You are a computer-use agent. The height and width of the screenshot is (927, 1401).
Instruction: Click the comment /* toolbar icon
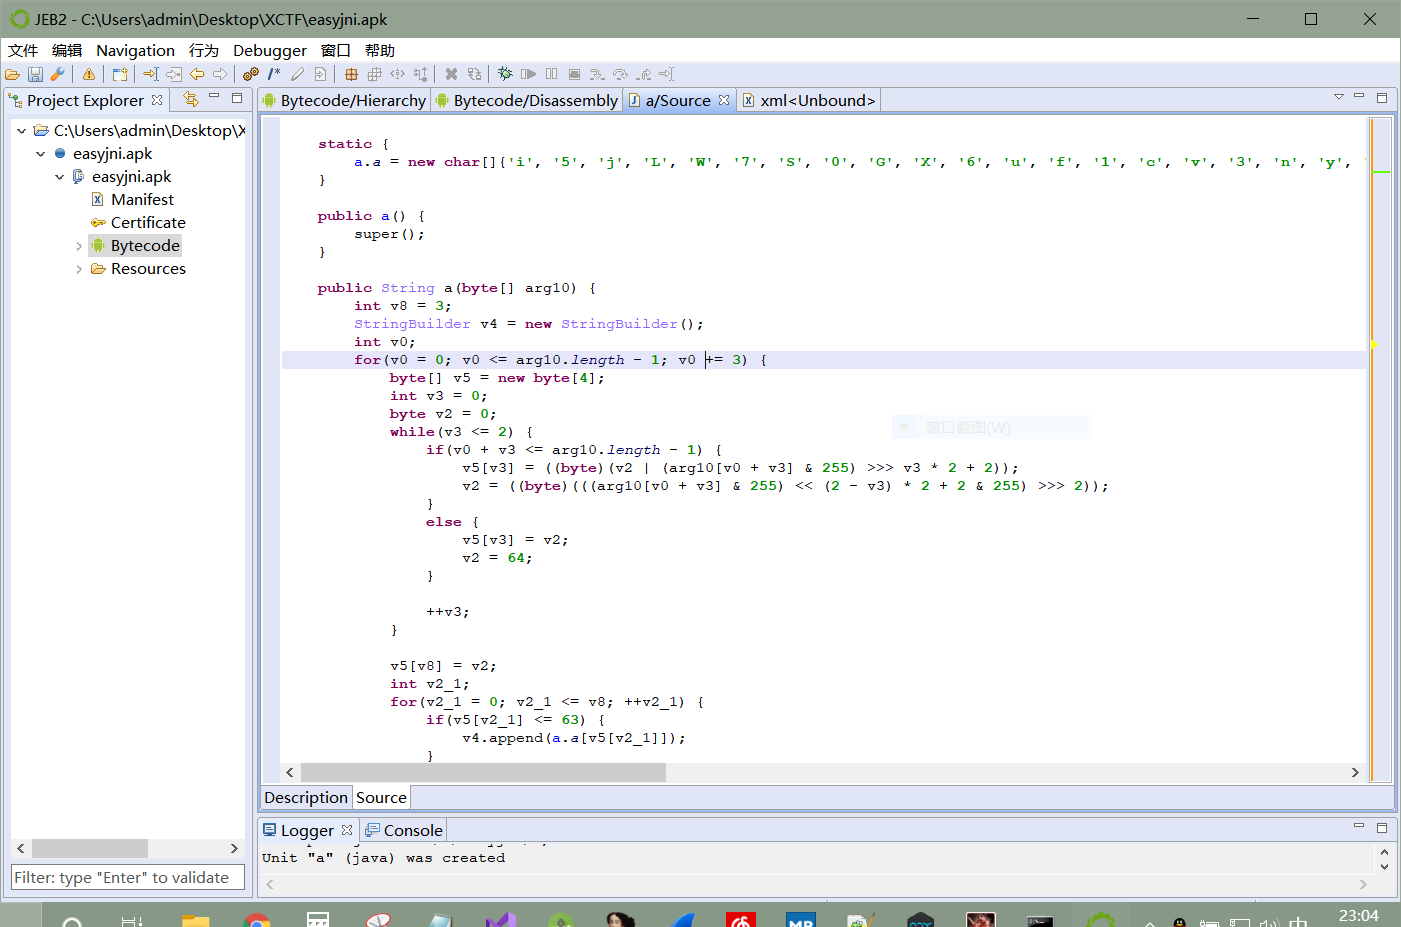(x=273, y=73)
